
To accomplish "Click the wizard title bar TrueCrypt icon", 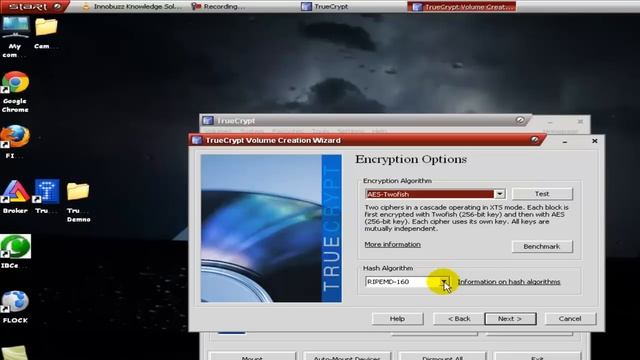I will tap(197, 140).
